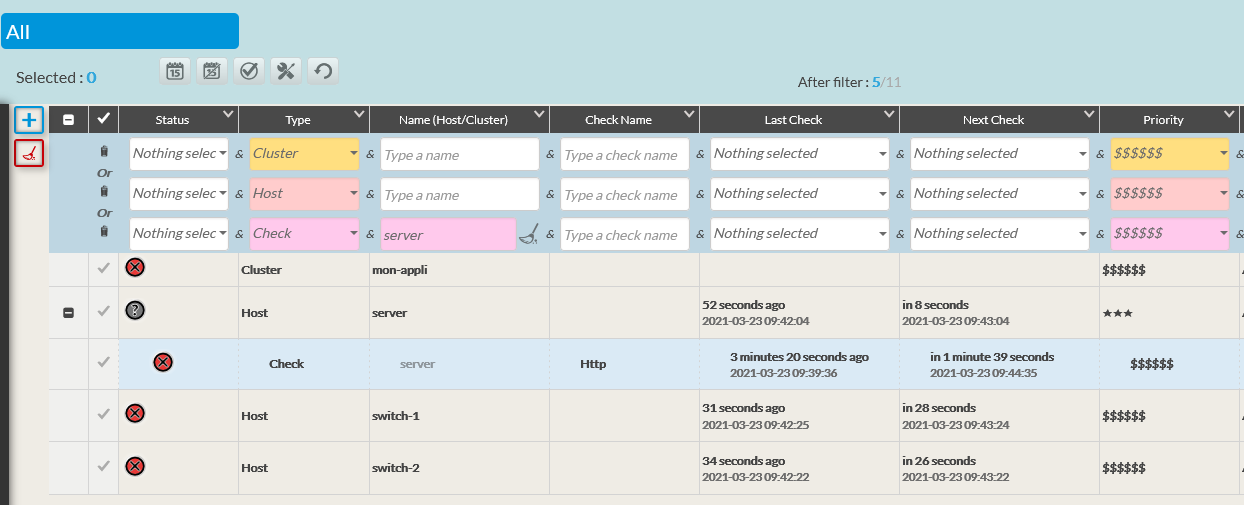The width and height of the screenshot is (1244, 505).
Task: Select the switch-1 host row checkmark
Action: [103, 415]
